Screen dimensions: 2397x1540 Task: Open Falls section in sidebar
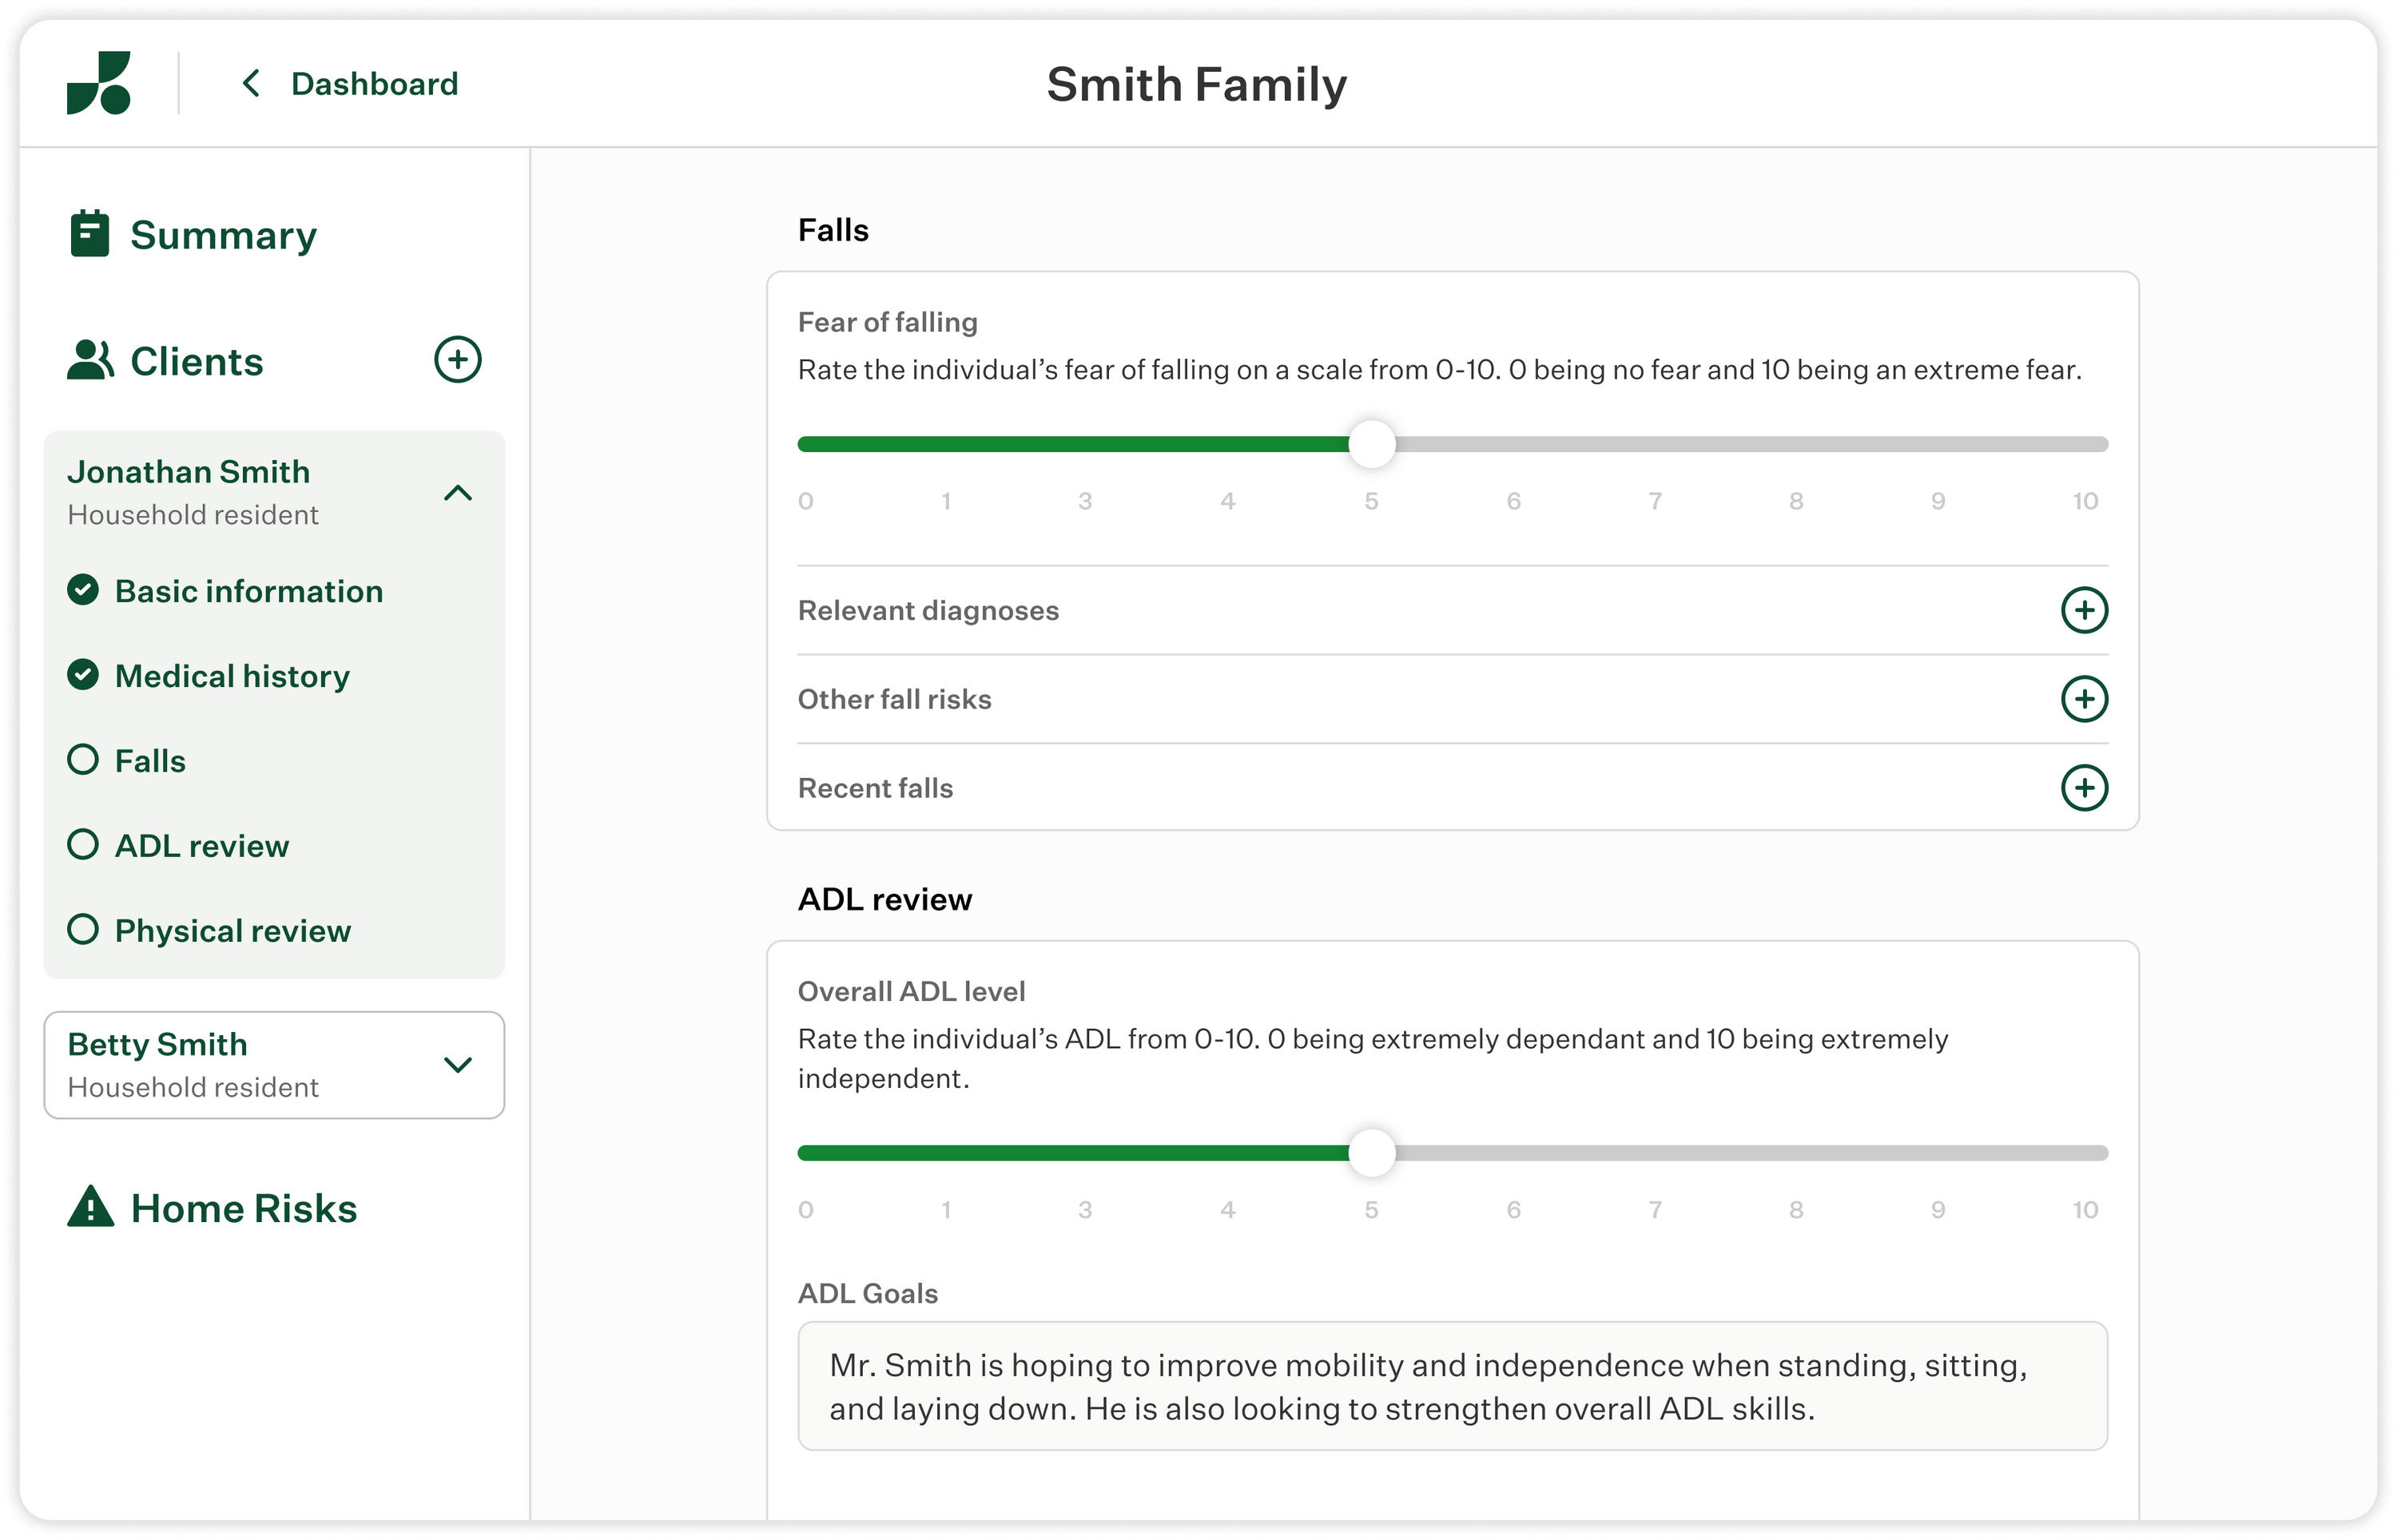[150, 761]
